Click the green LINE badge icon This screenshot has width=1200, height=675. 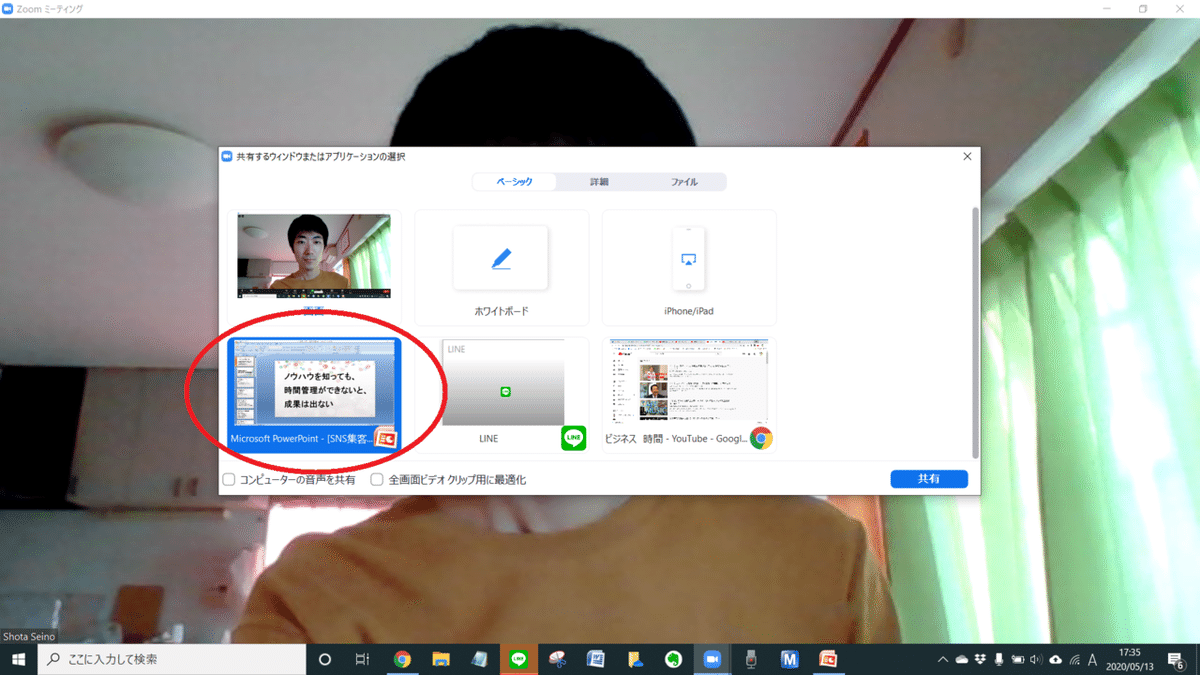(573, 438)
